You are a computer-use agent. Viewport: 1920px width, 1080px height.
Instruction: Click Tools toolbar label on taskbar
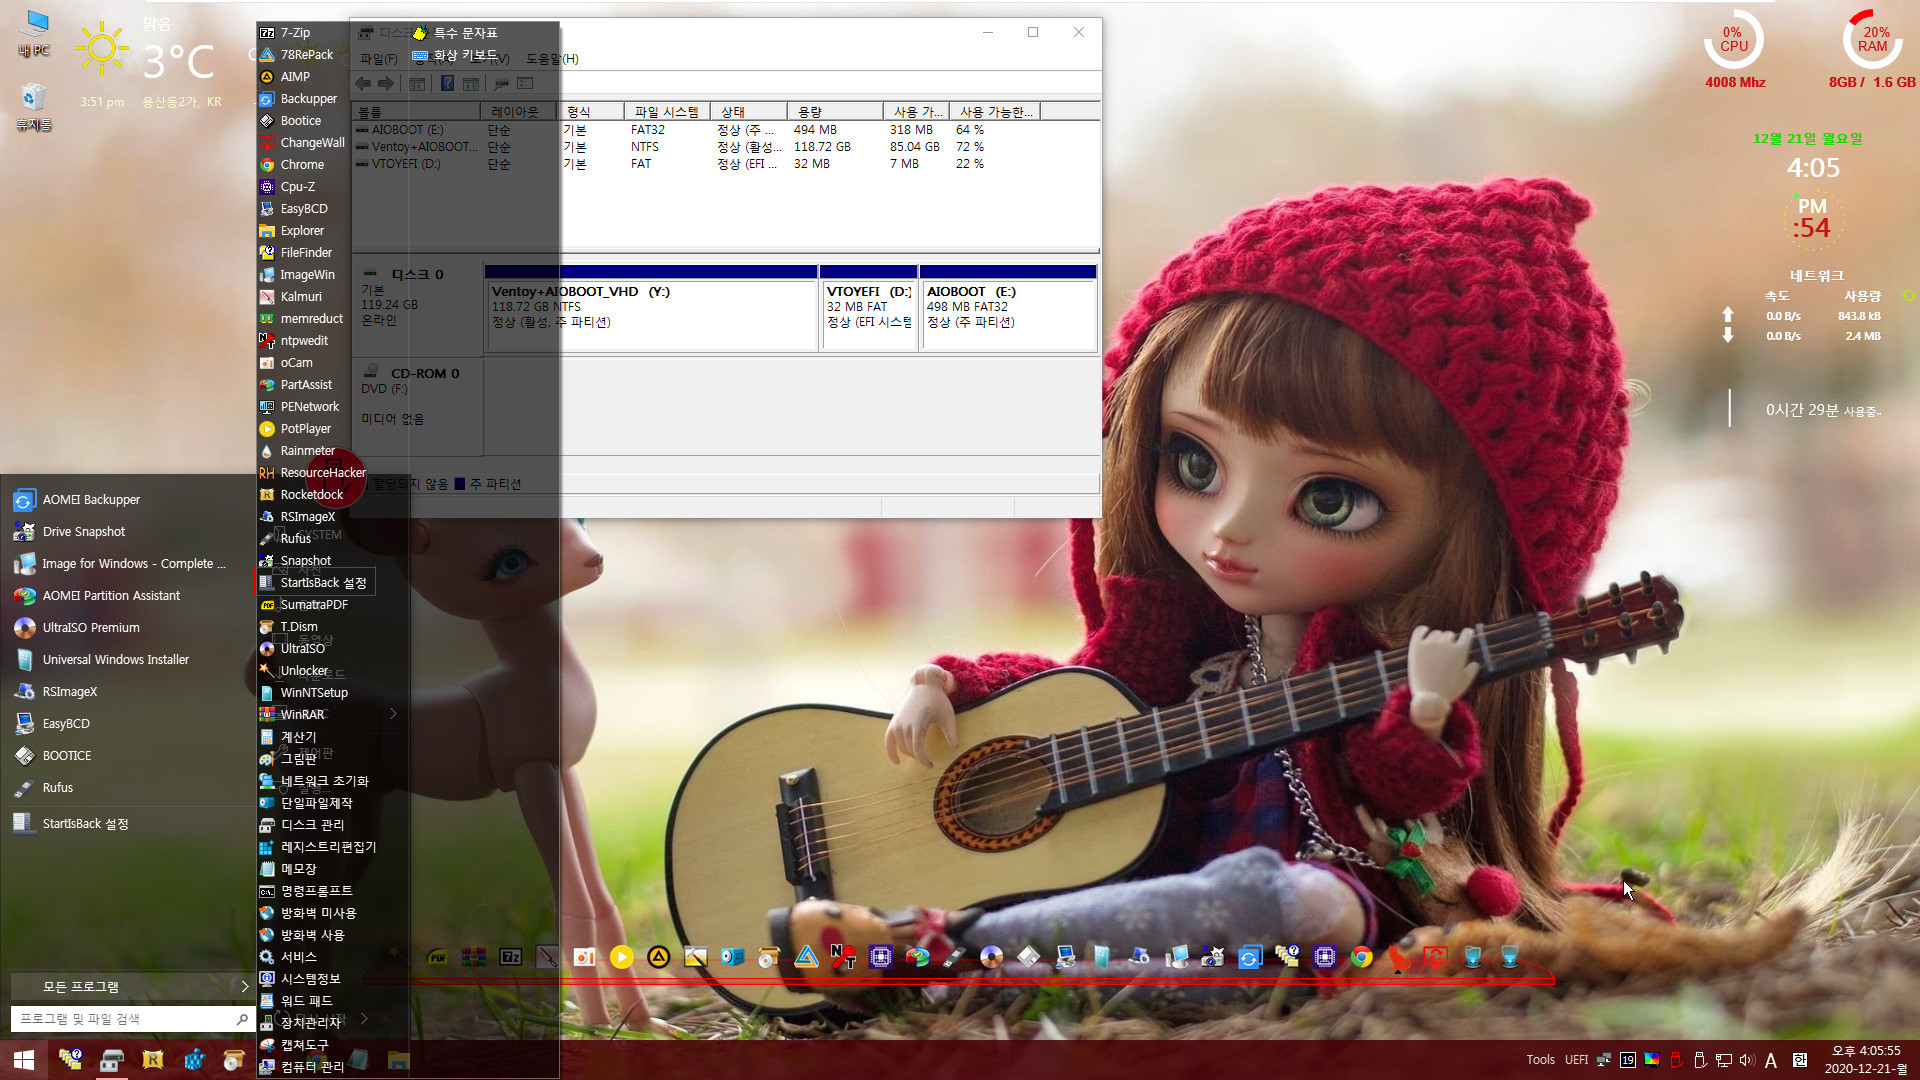1540,1060
